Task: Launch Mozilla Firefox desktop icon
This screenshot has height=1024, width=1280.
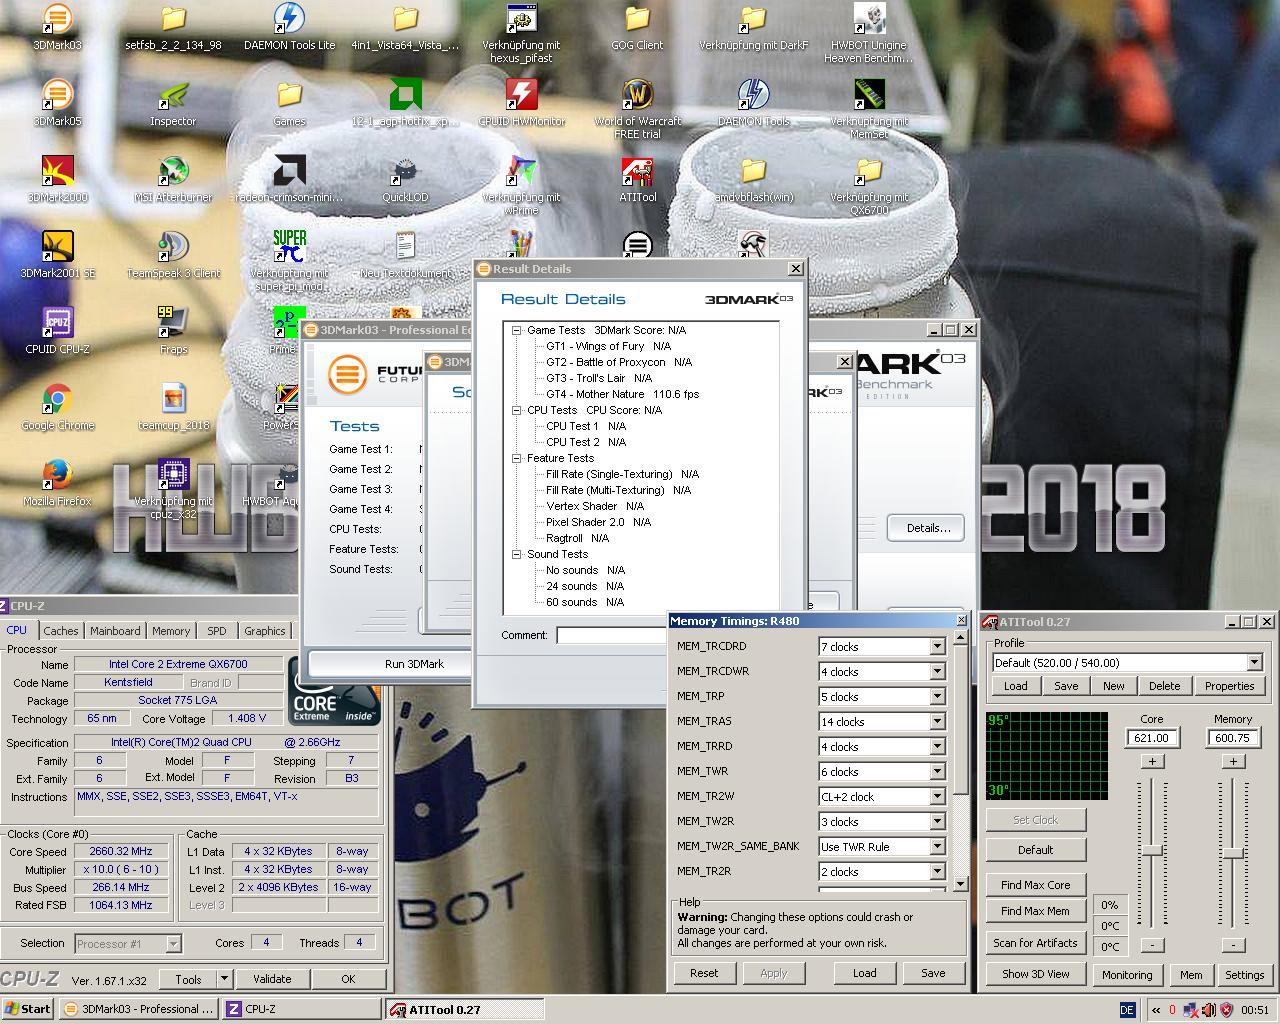Action: 57,483
